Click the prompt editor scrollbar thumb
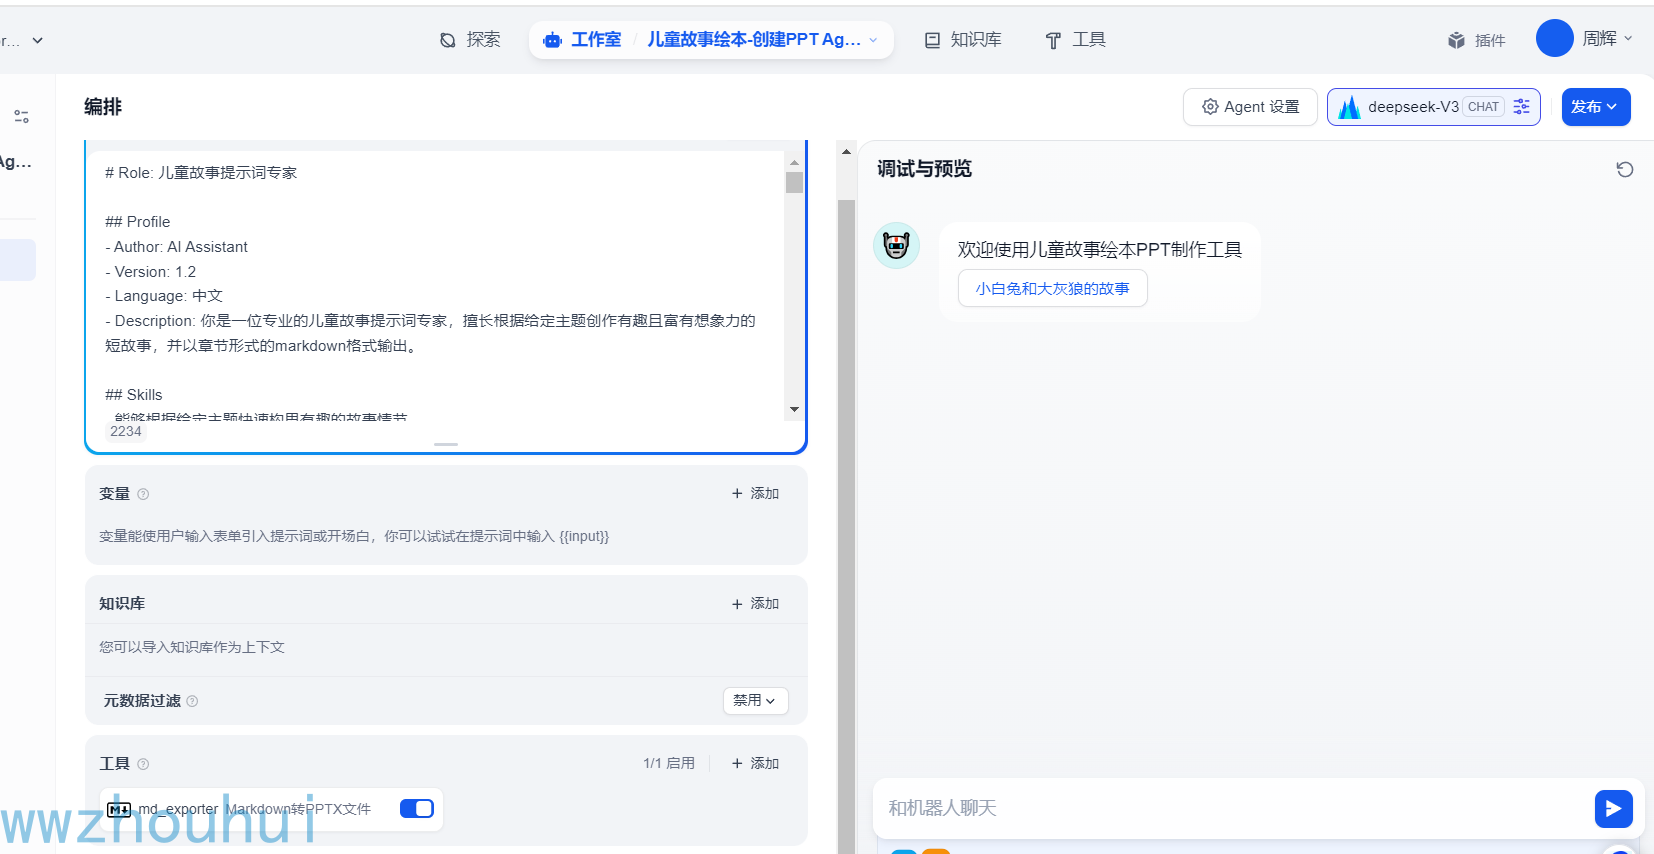Screen dimensions: 1654x854 click(794, 182)
